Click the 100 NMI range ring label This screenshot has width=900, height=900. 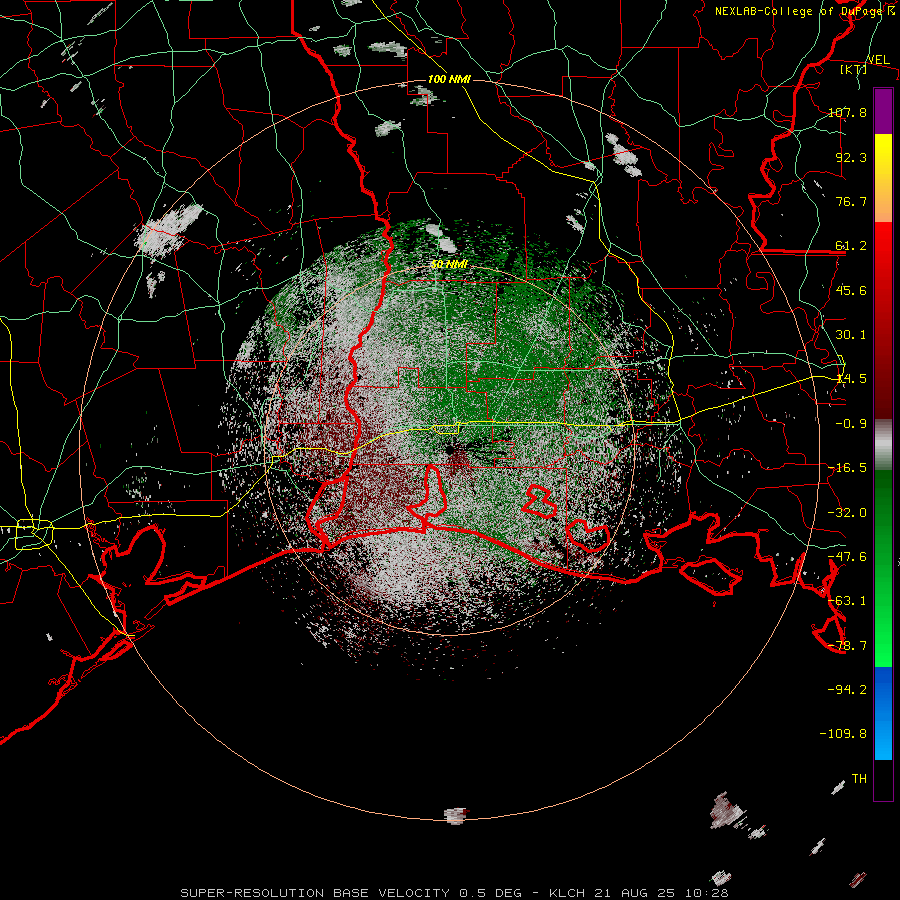click(x=449, y=79)
